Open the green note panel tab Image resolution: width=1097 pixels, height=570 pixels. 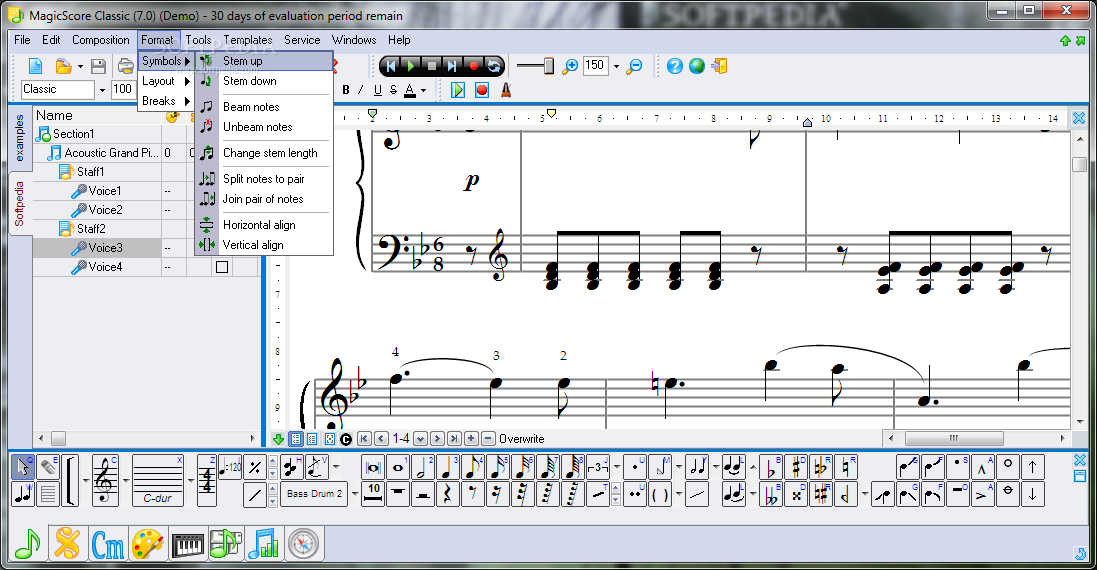click(x=28, y=543)
